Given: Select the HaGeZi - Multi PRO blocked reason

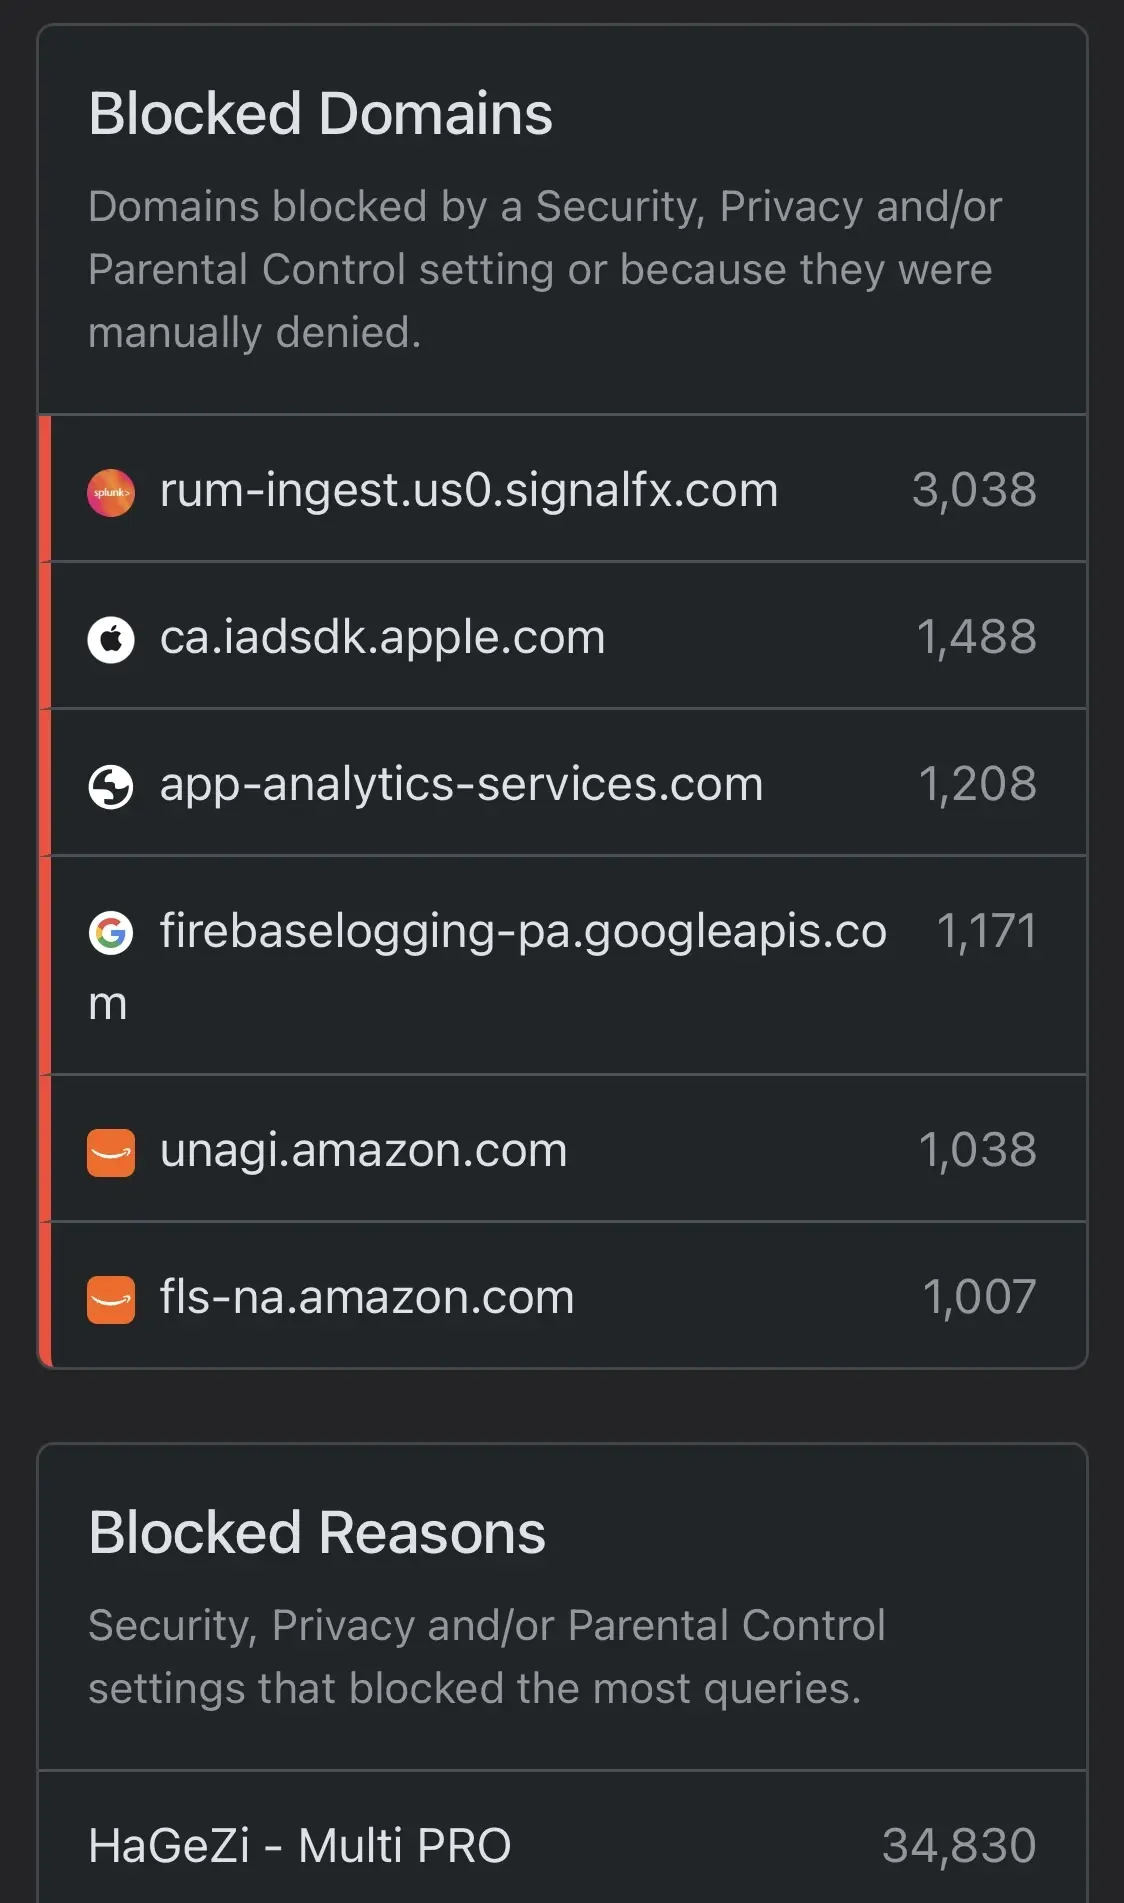Looking at the screenshot, I should coord(300,1846).
